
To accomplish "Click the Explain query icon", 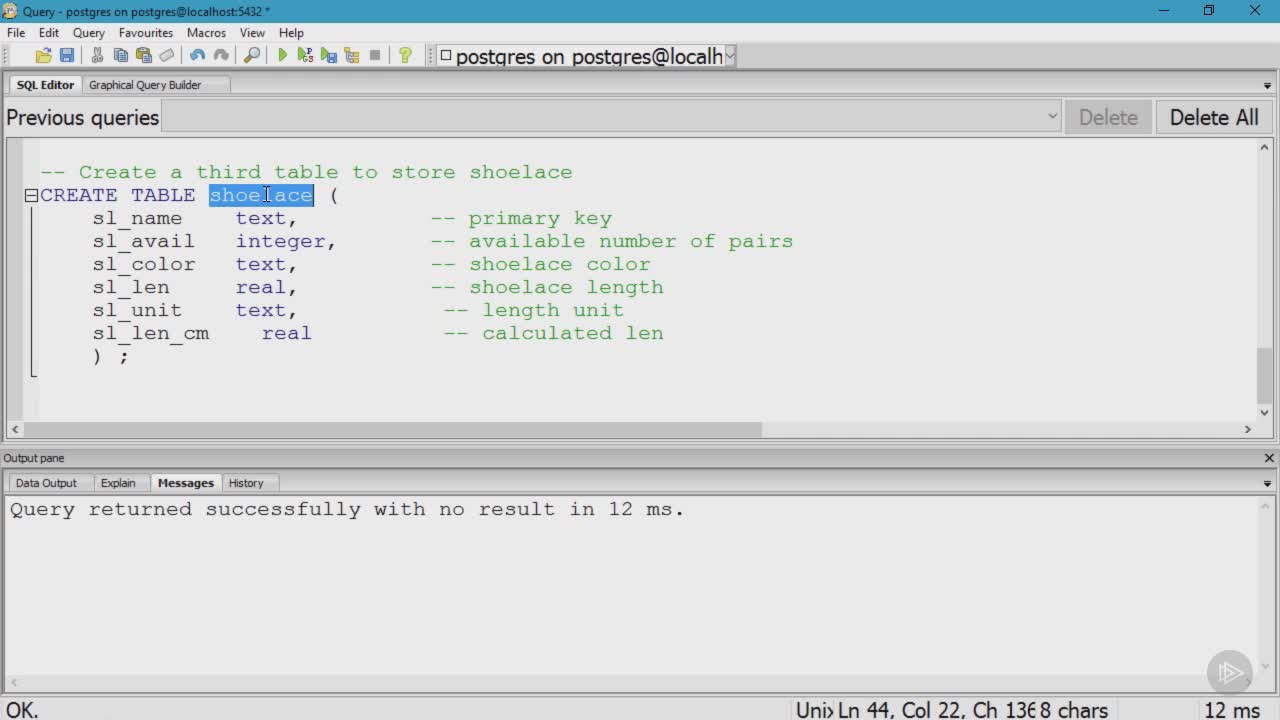I will pyautogui.click(x=352, y=56).
